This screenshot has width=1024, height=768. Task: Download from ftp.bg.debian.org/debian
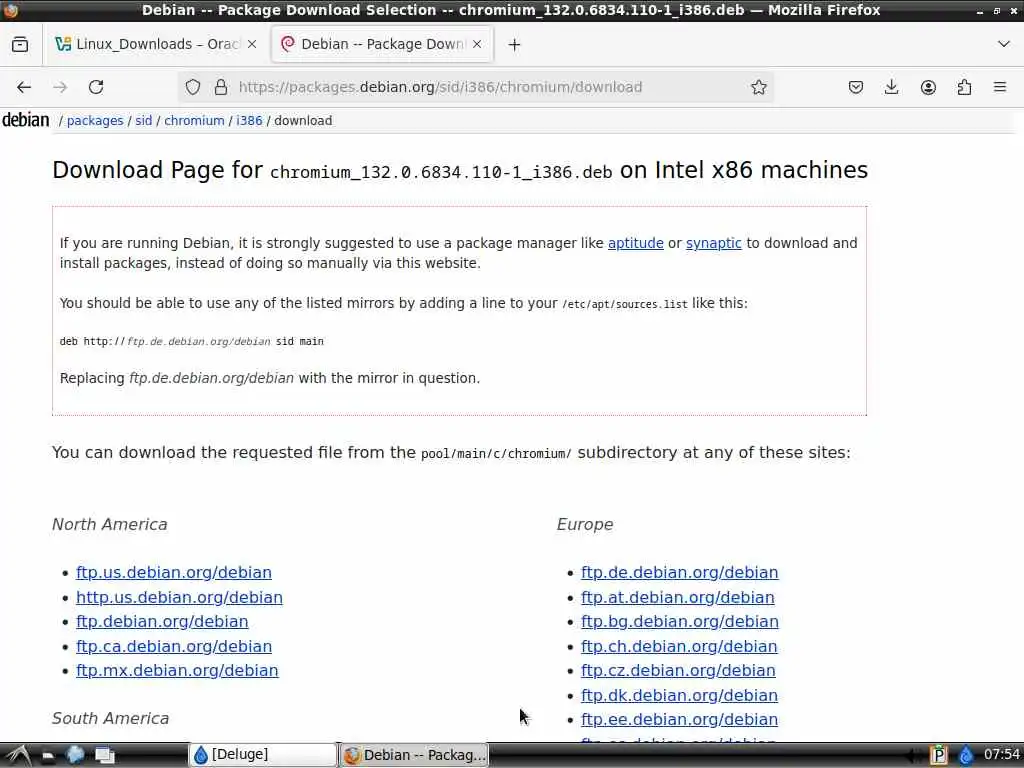[x=679, y=621]
